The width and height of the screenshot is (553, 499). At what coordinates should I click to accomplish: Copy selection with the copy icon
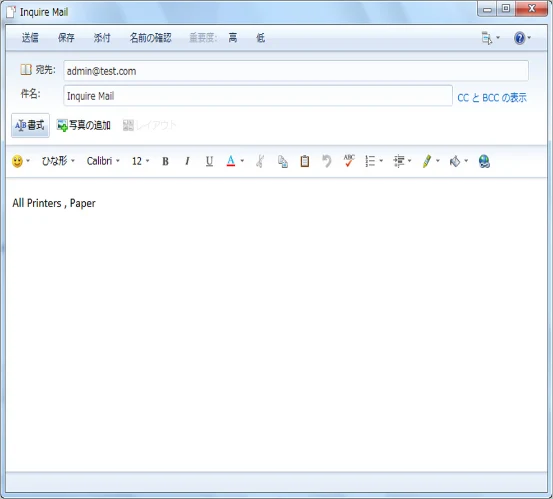point(282,161)
